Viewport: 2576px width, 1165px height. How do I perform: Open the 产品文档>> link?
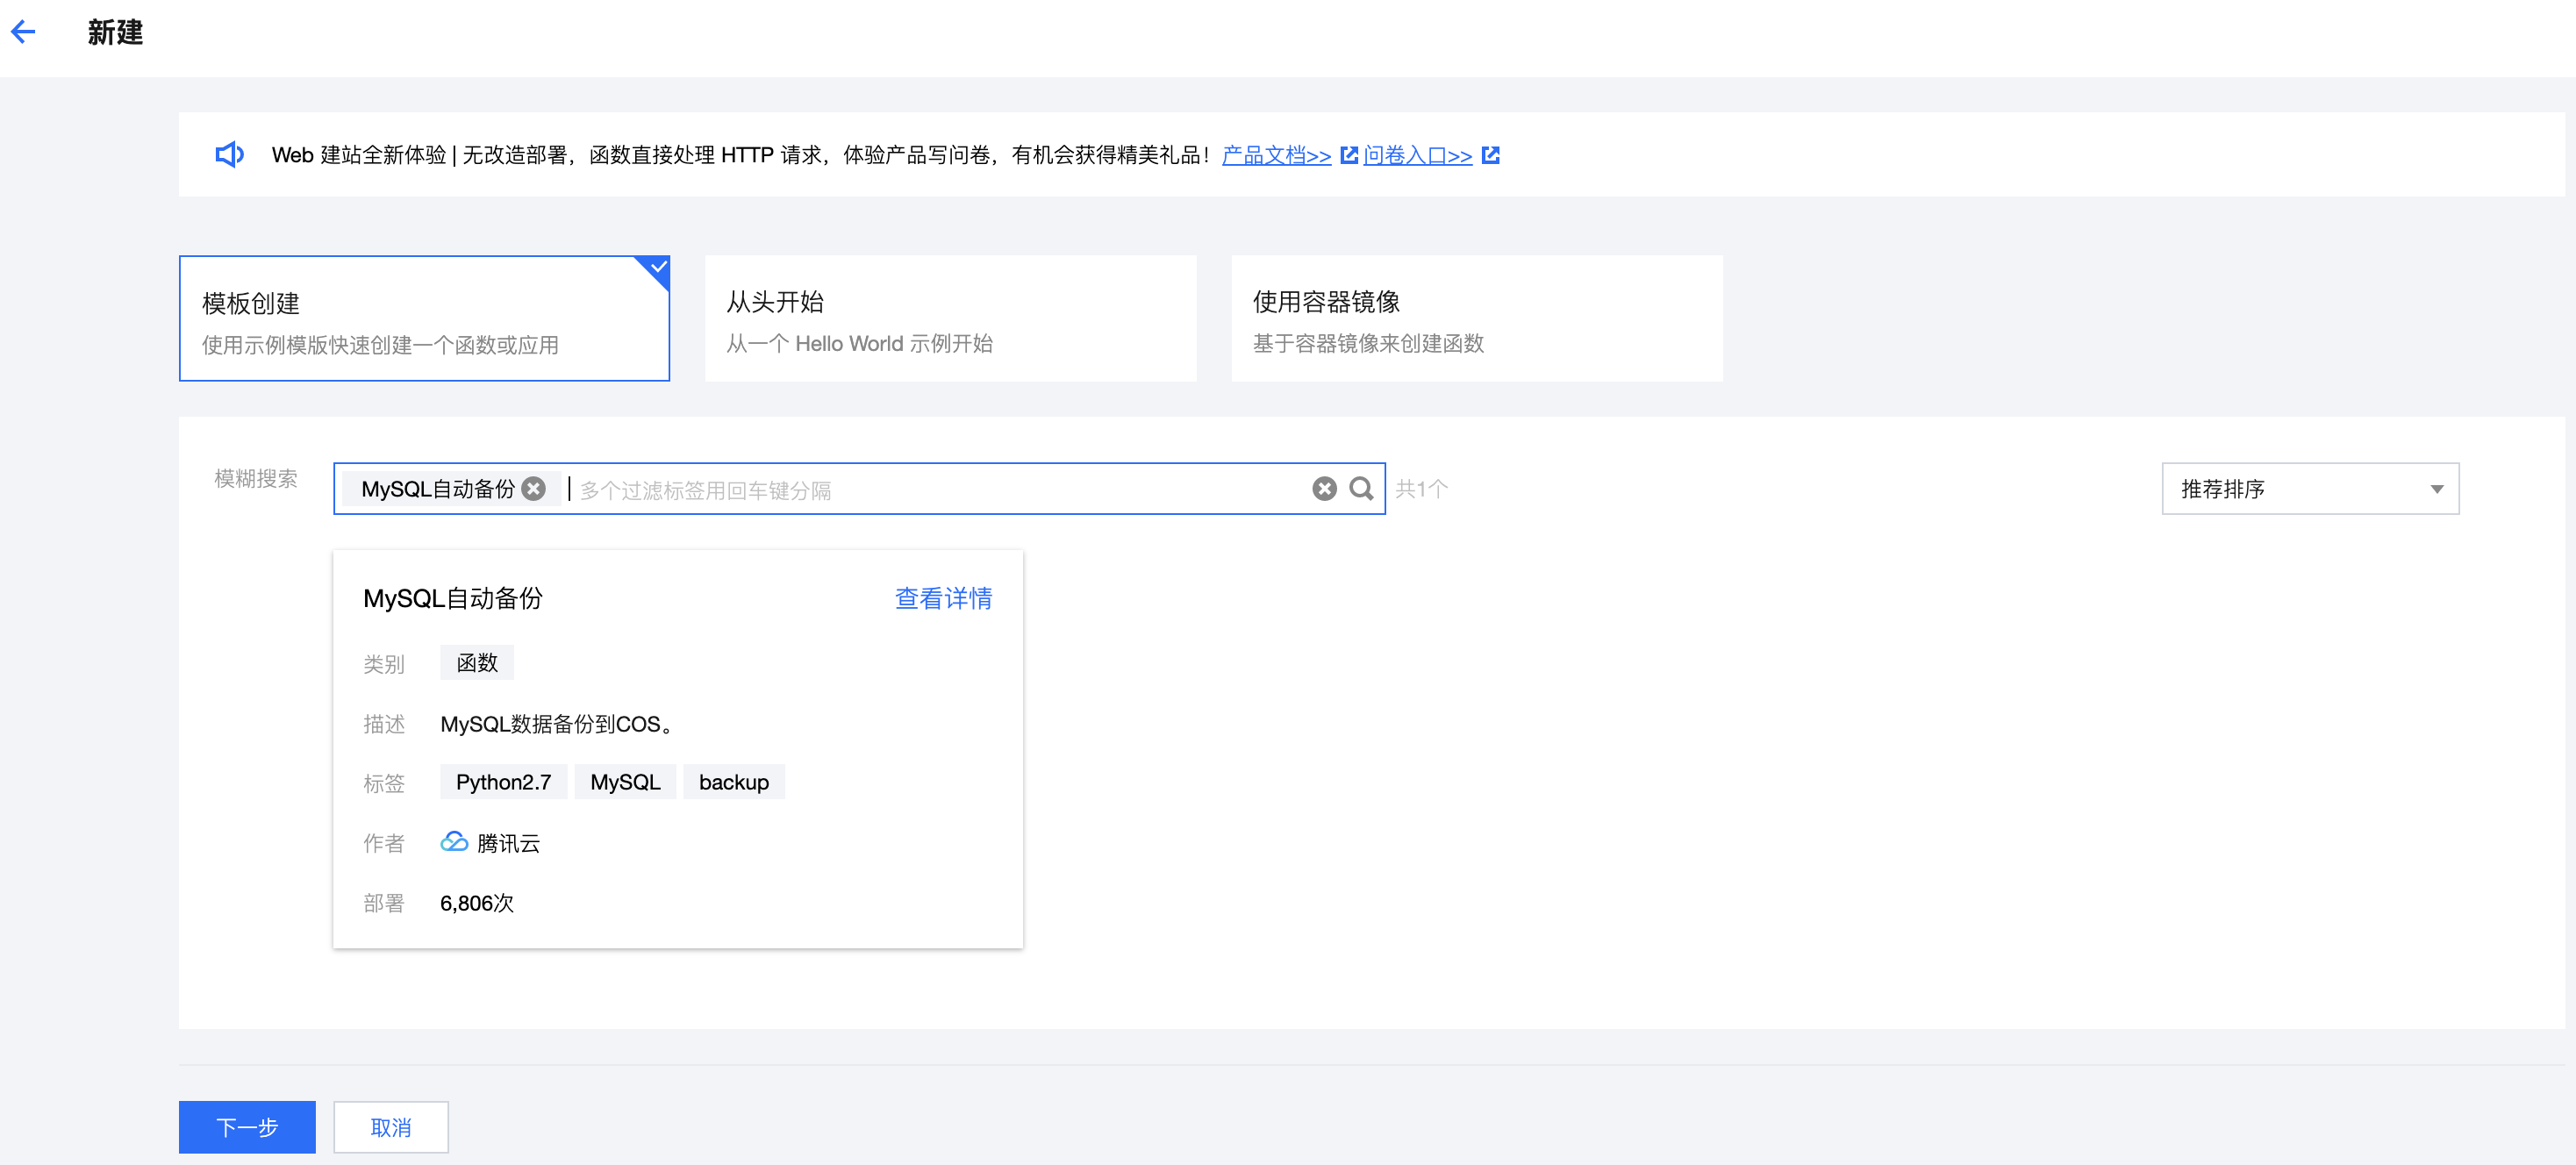click(1276, 155)
